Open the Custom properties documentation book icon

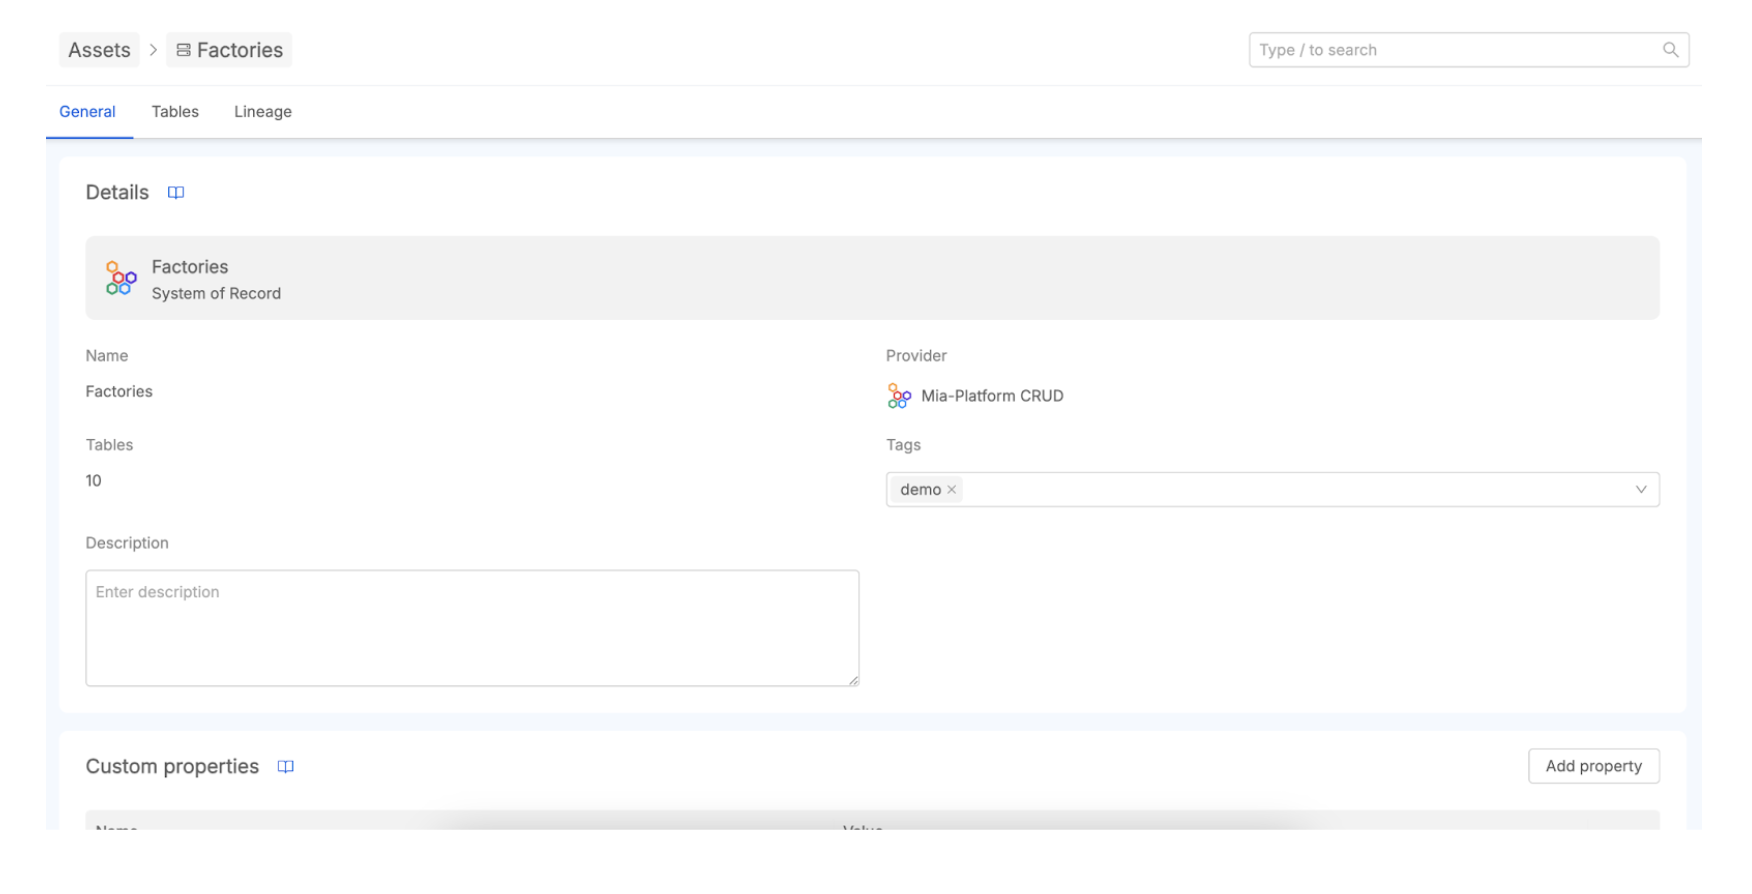[285, 767]
